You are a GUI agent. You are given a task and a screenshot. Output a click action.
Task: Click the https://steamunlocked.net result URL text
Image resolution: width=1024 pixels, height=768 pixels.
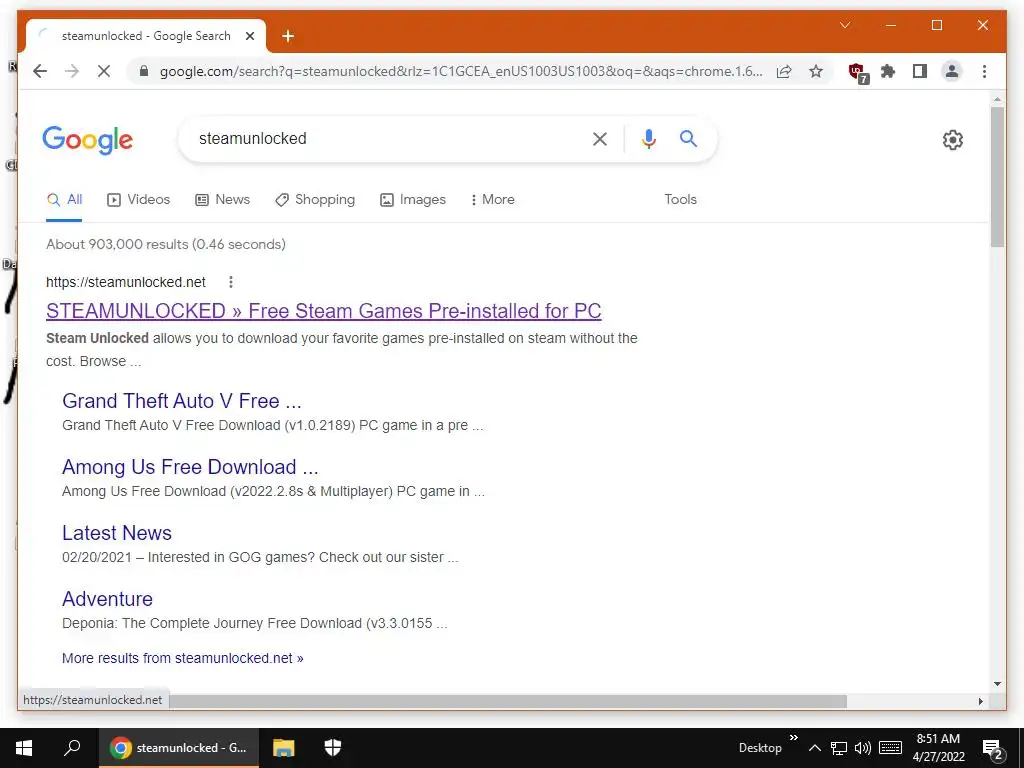(x=125, y=282)
